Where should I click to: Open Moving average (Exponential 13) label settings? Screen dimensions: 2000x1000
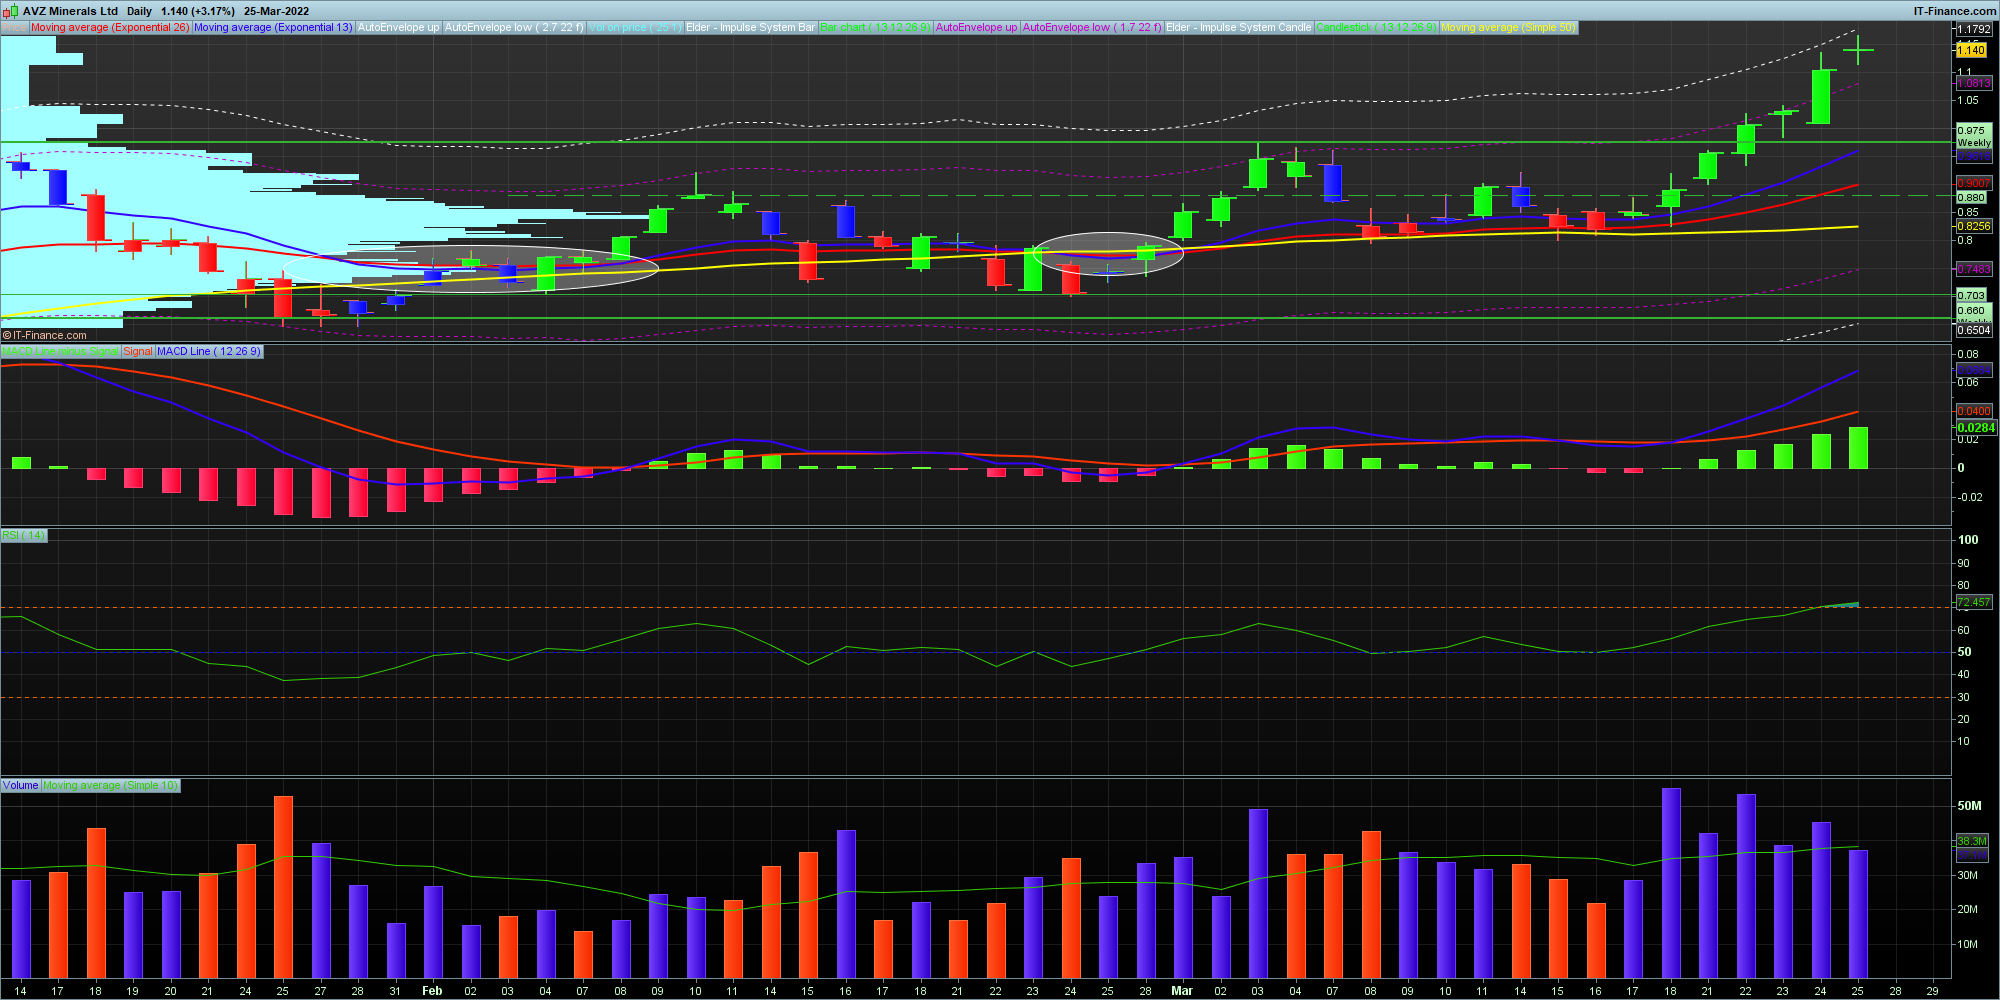pos(273,27)
